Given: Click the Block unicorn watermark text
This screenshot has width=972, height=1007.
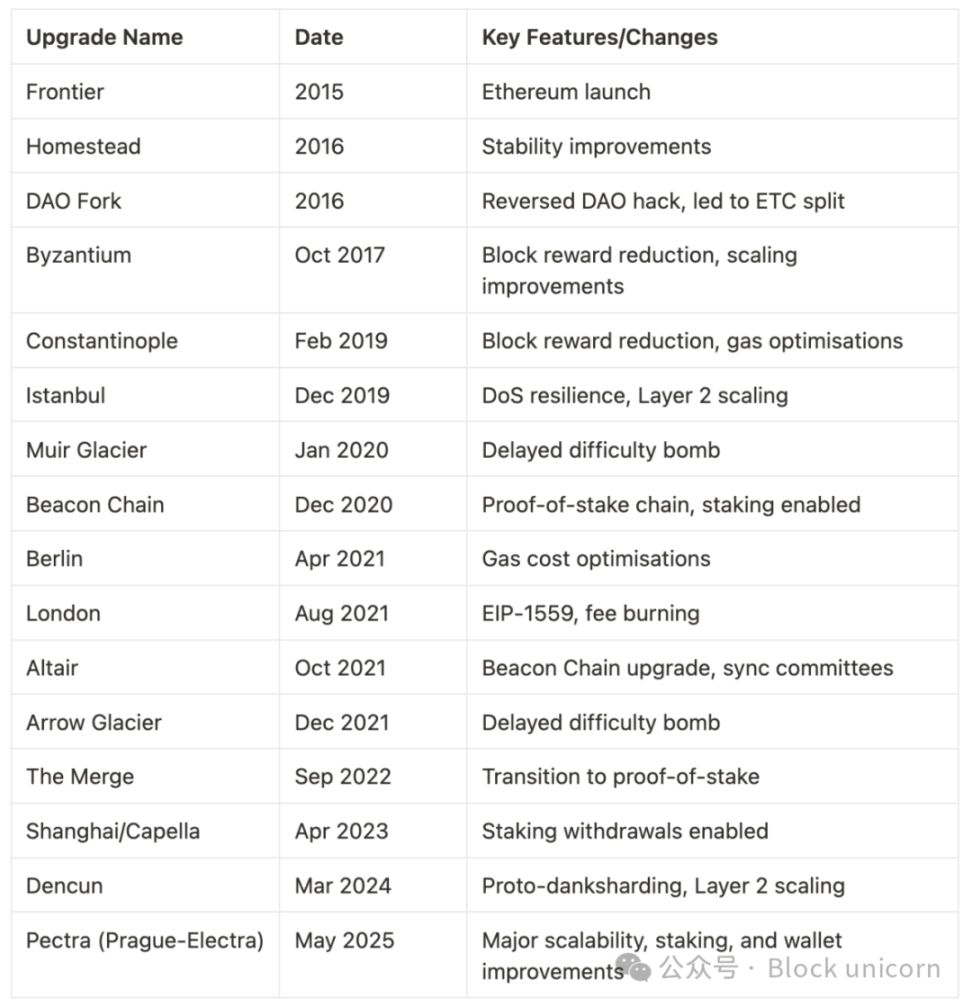Looking at the screenshot, I should (x=853, y=968).
